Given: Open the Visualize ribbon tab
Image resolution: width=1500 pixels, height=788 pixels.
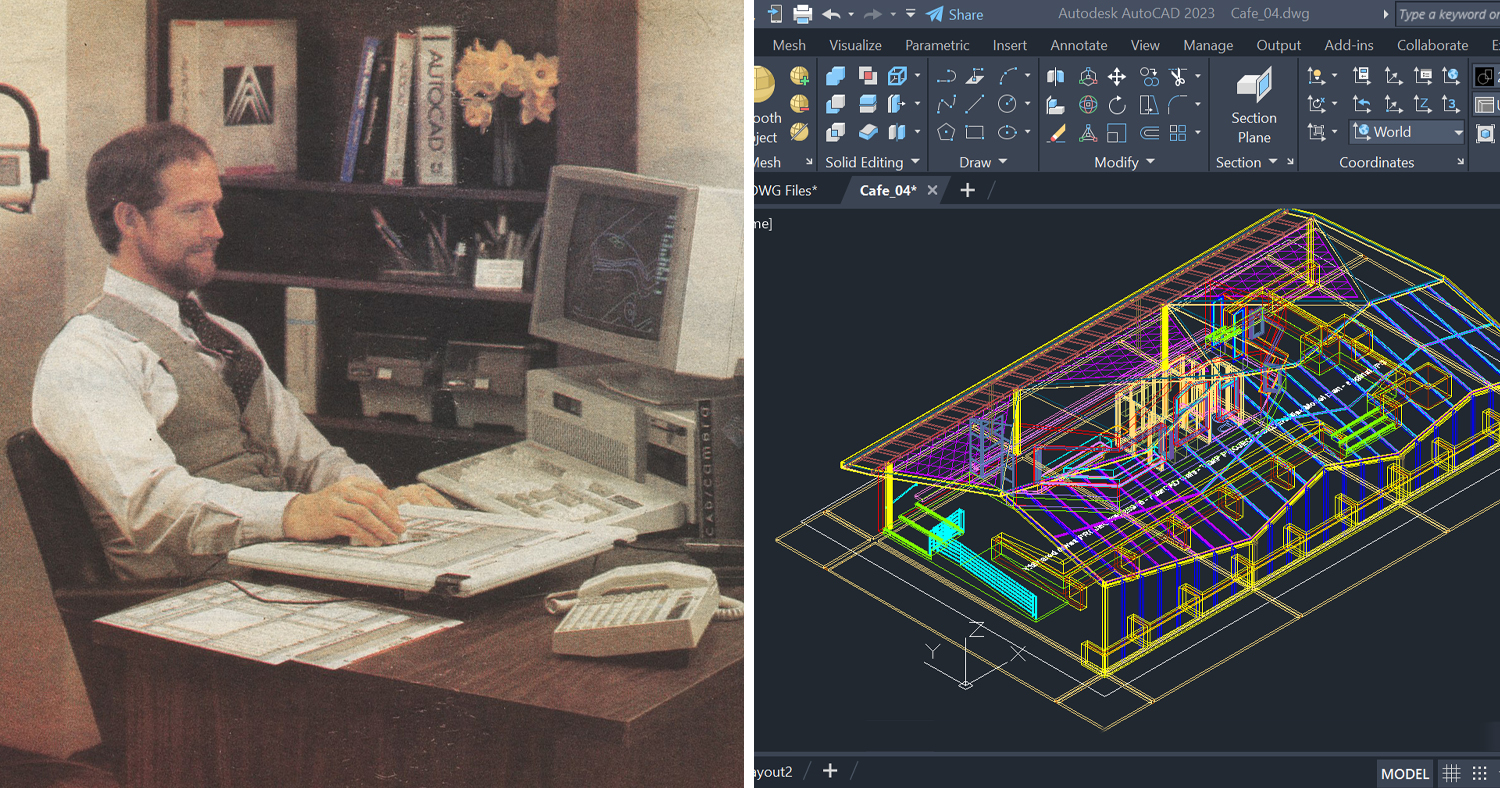Looking at the screenshot, I should 855,45.
